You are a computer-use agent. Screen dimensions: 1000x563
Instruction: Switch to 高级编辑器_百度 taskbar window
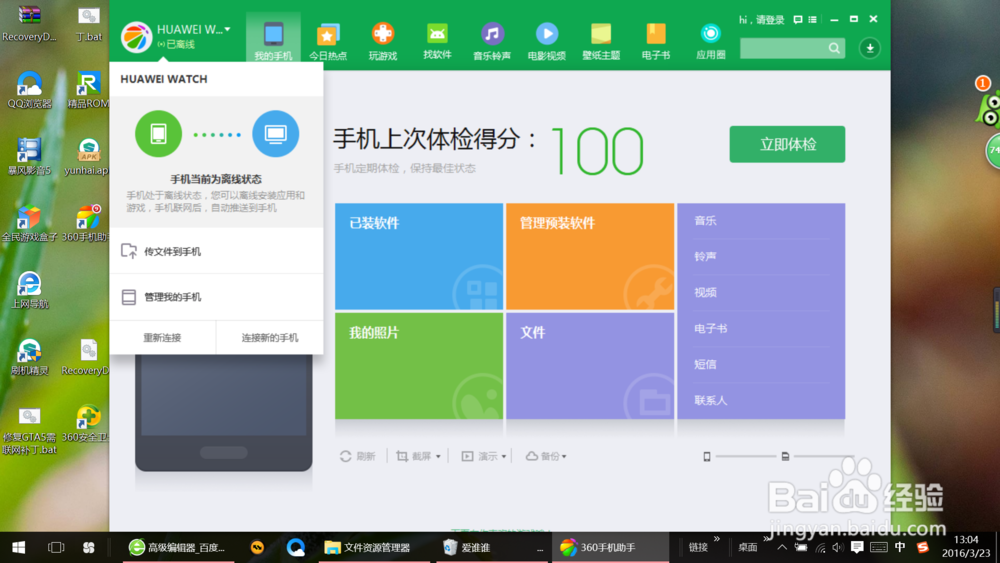pyautogui.click(x=177, y=547)
